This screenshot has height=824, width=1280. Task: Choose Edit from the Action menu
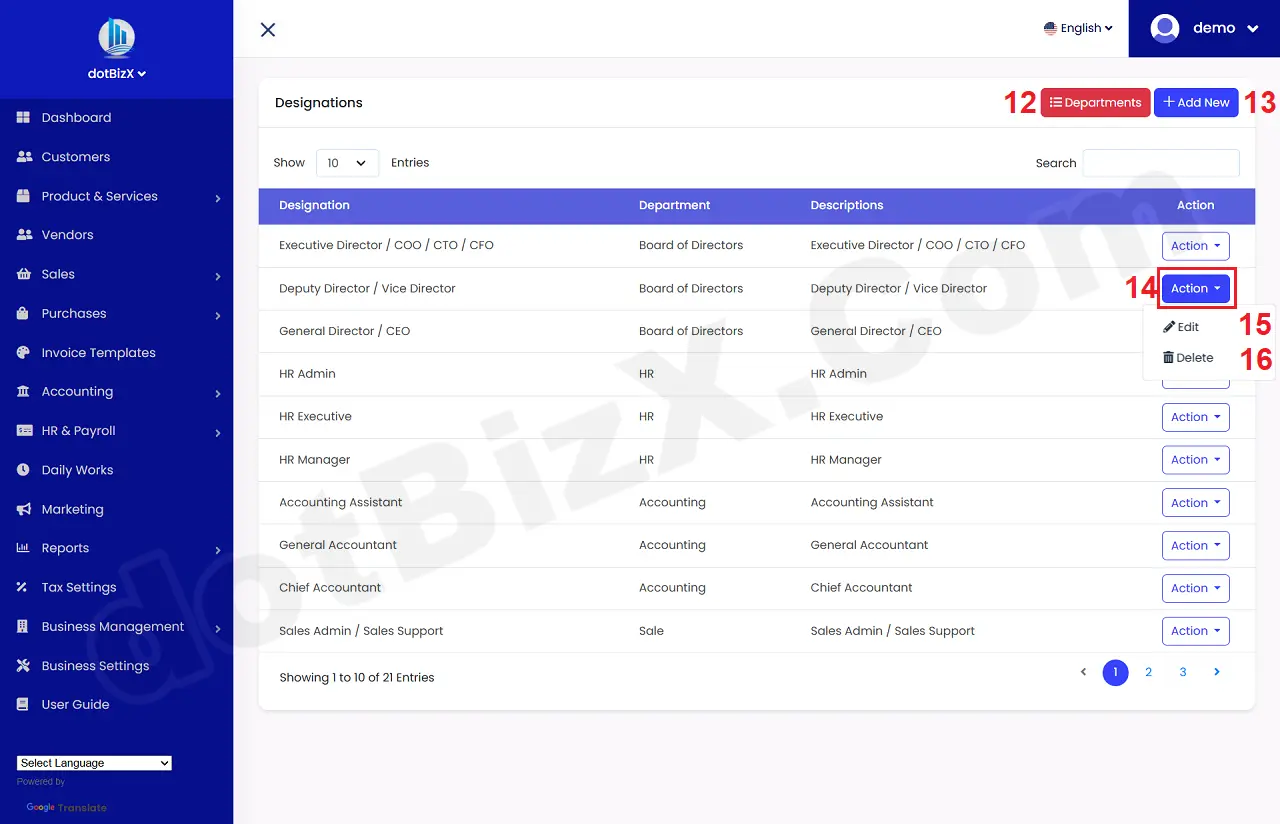point(1188,326)
